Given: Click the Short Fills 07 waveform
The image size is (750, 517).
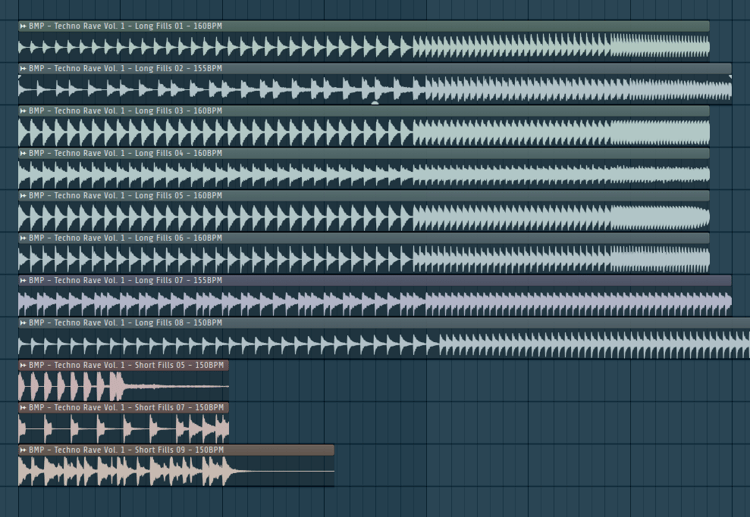Looking at the screenshot, I should coord(123,429).
